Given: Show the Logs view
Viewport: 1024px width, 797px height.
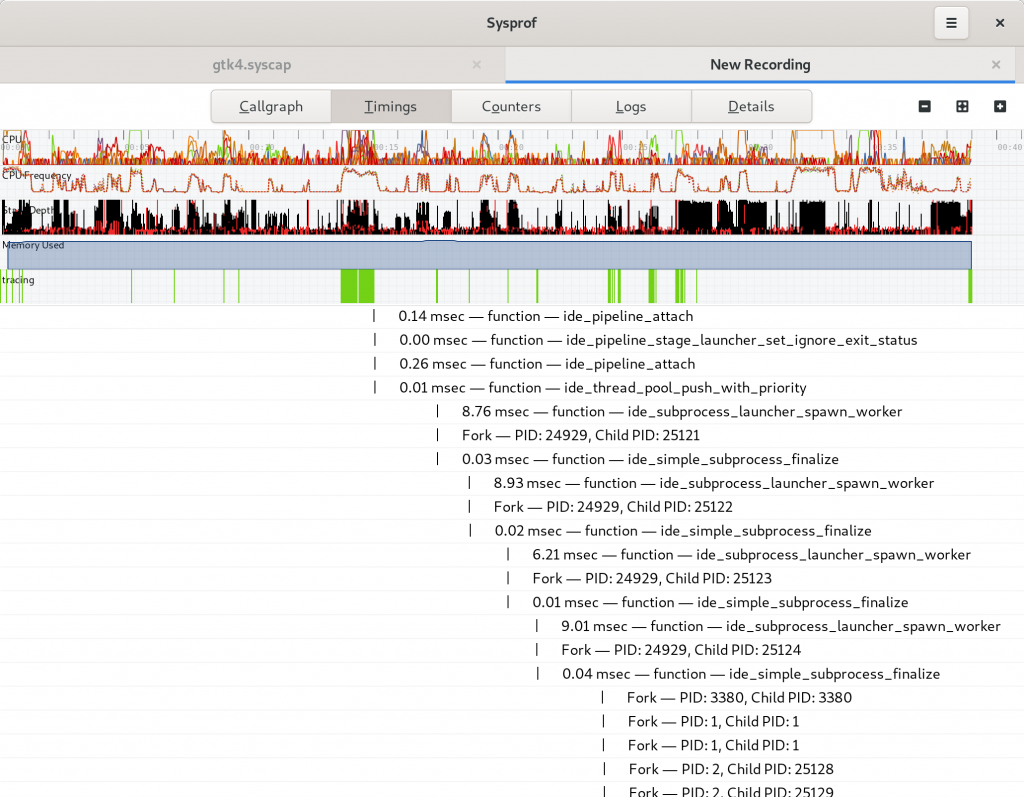Looking at the screenshot, I should [x=631, y=106].
